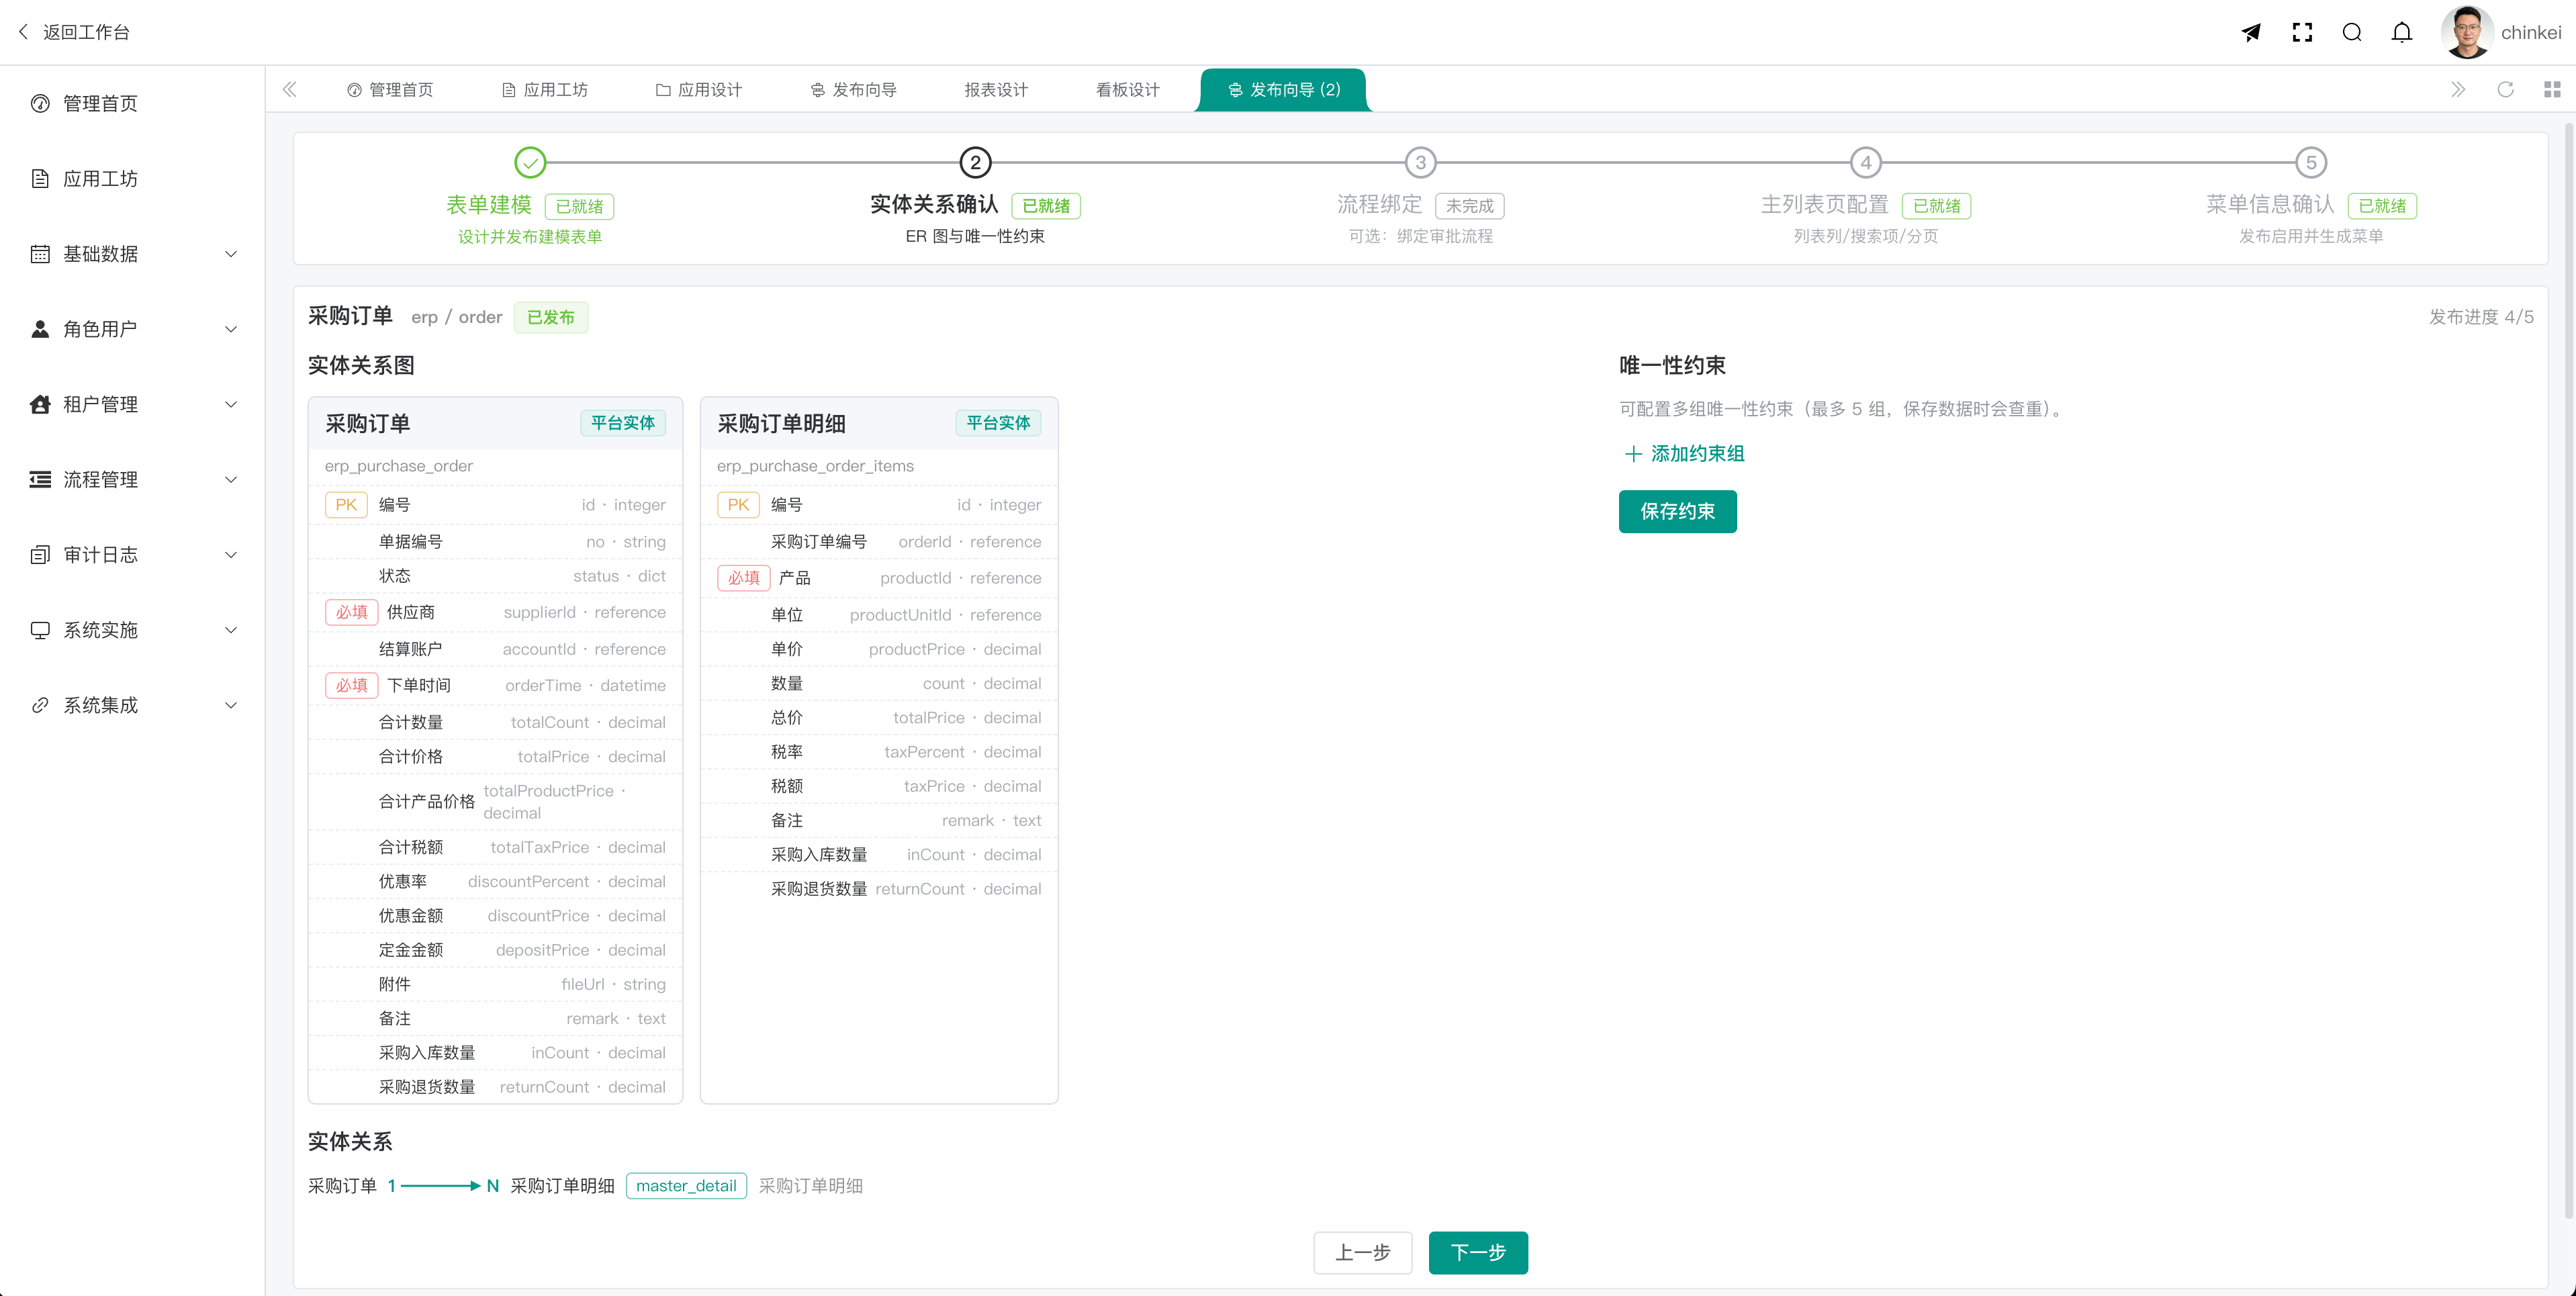The height and width of the screenshot is (1296, 2576).
Task: Go to step 5 菜单信息确认 circle
Action: pyautogui.click(x=2311, y=162)
